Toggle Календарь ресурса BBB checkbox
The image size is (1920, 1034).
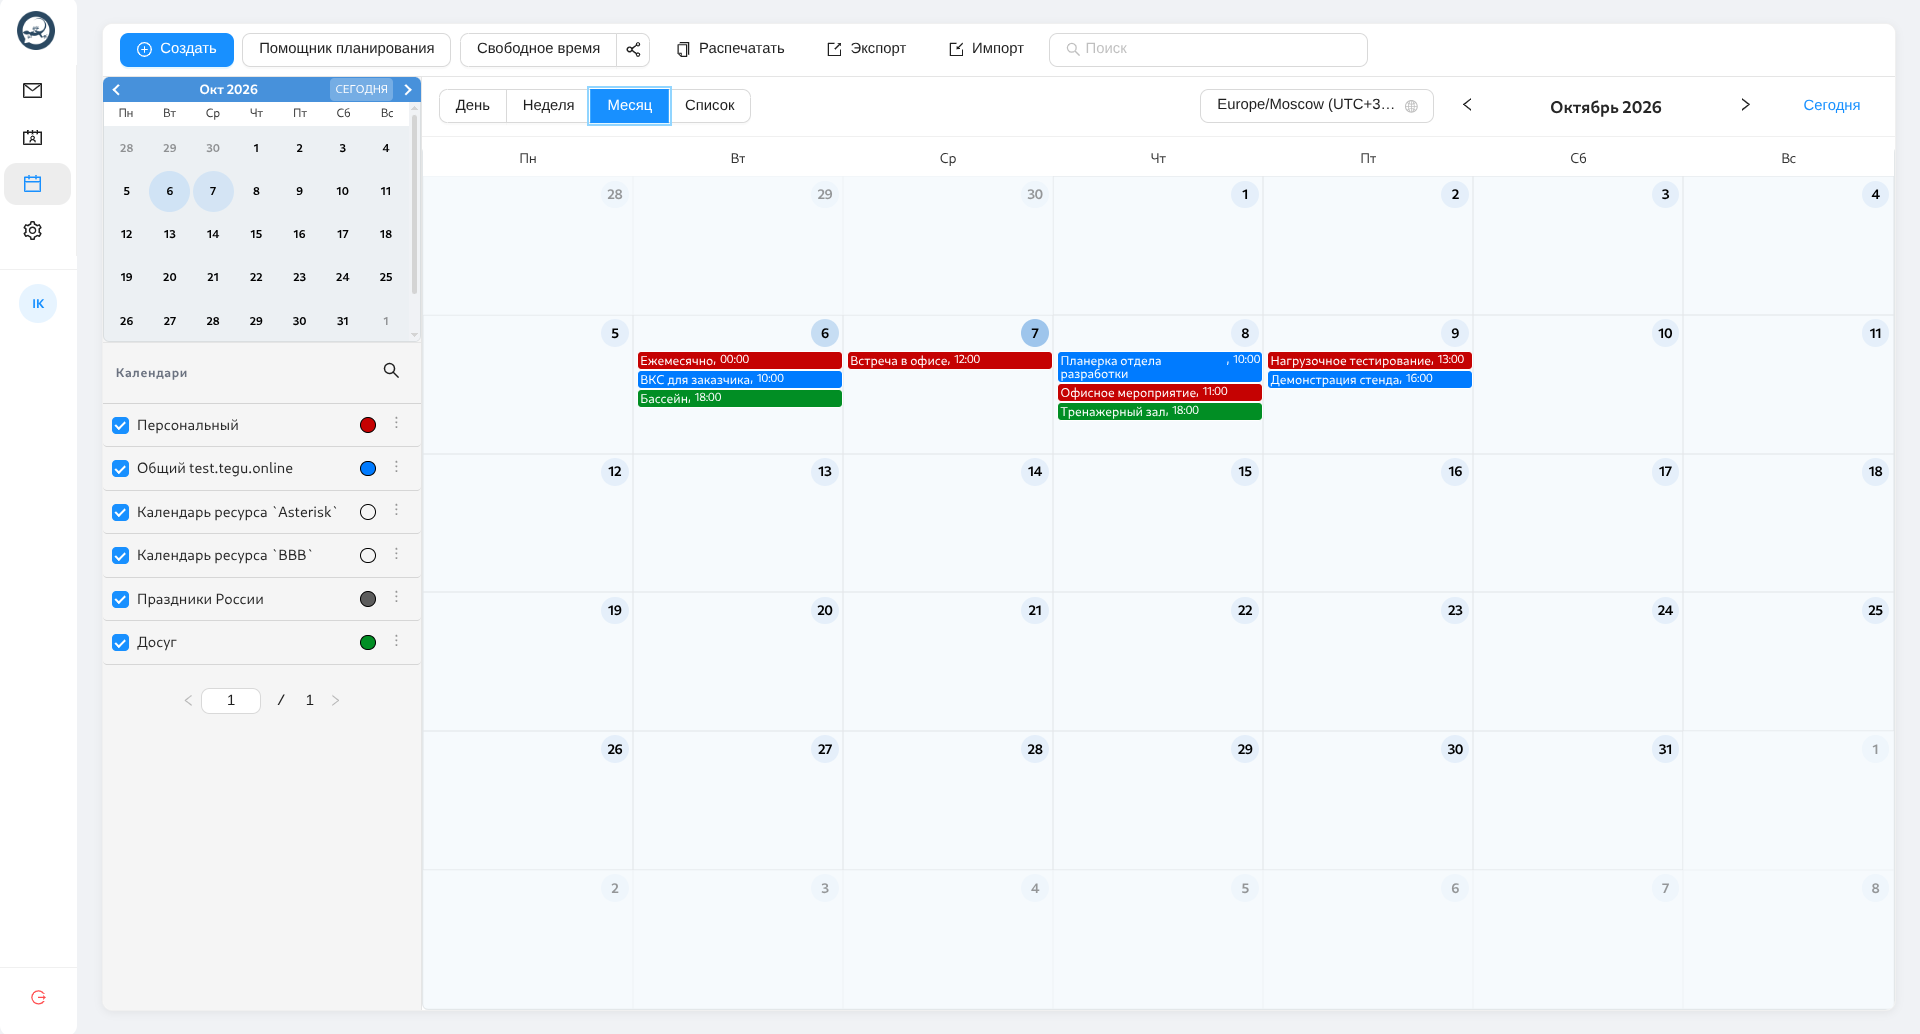pos(121,556)
